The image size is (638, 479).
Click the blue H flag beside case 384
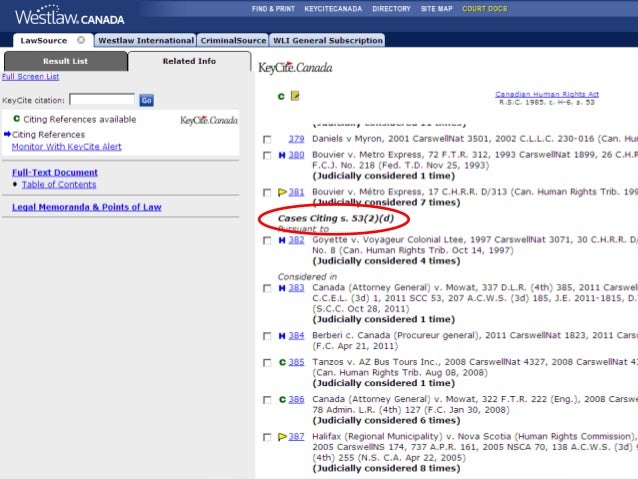[x=282, y=336]
